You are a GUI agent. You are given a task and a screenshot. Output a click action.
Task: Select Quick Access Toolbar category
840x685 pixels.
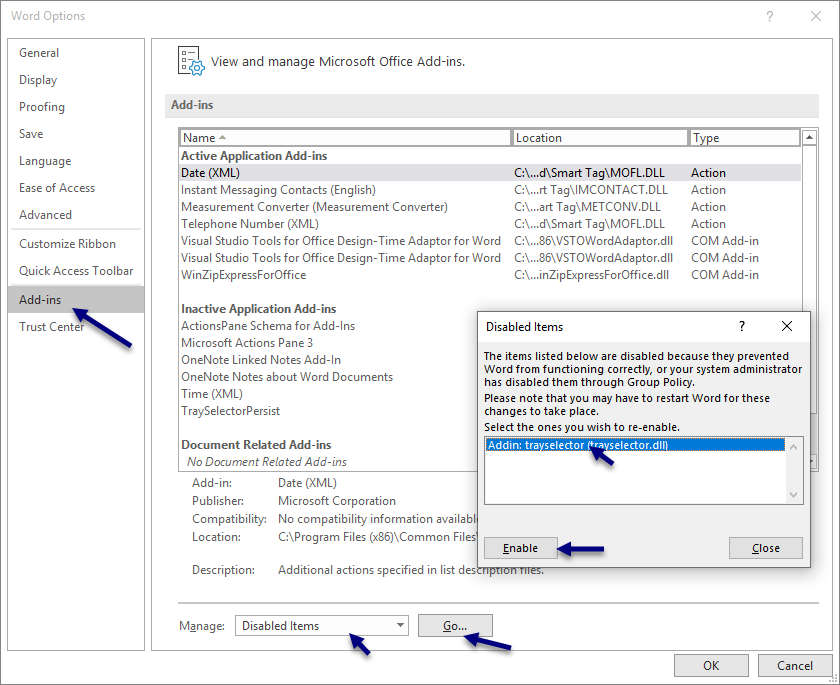click(76, 270)
